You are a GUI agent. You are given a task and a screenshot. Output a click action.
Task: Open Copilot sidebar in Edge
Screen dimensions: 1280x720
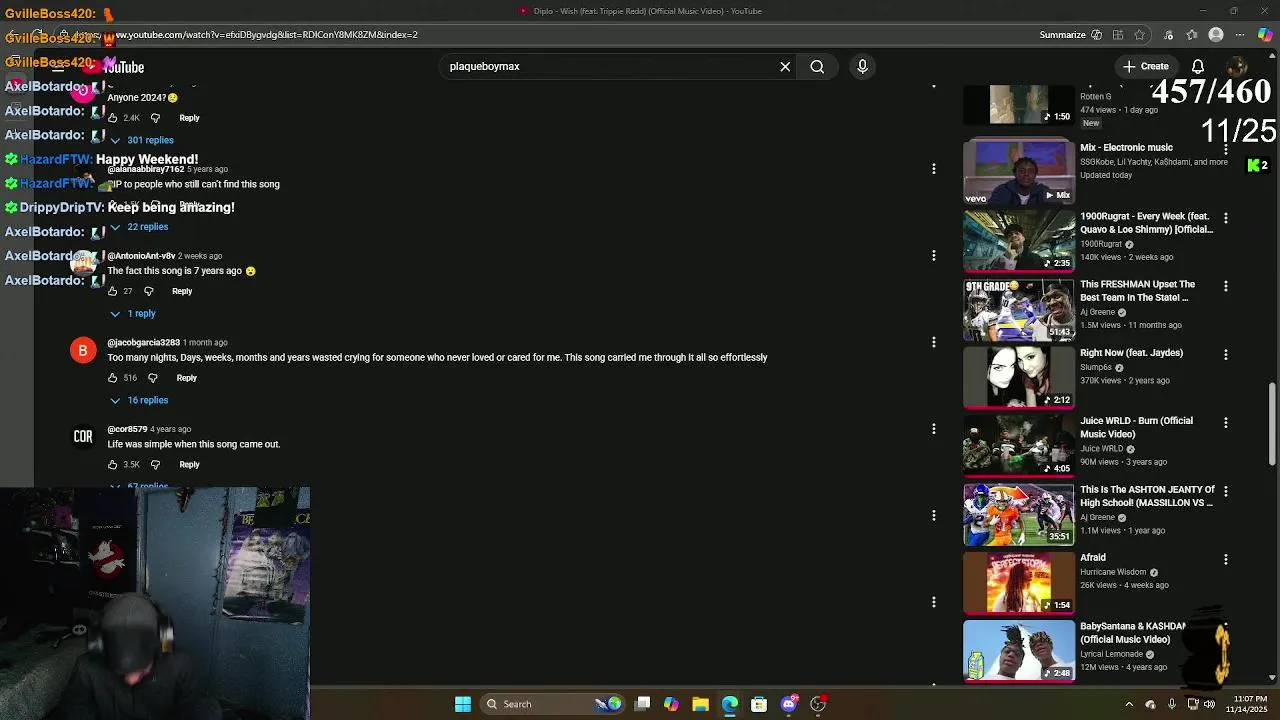pos(1265,35)
